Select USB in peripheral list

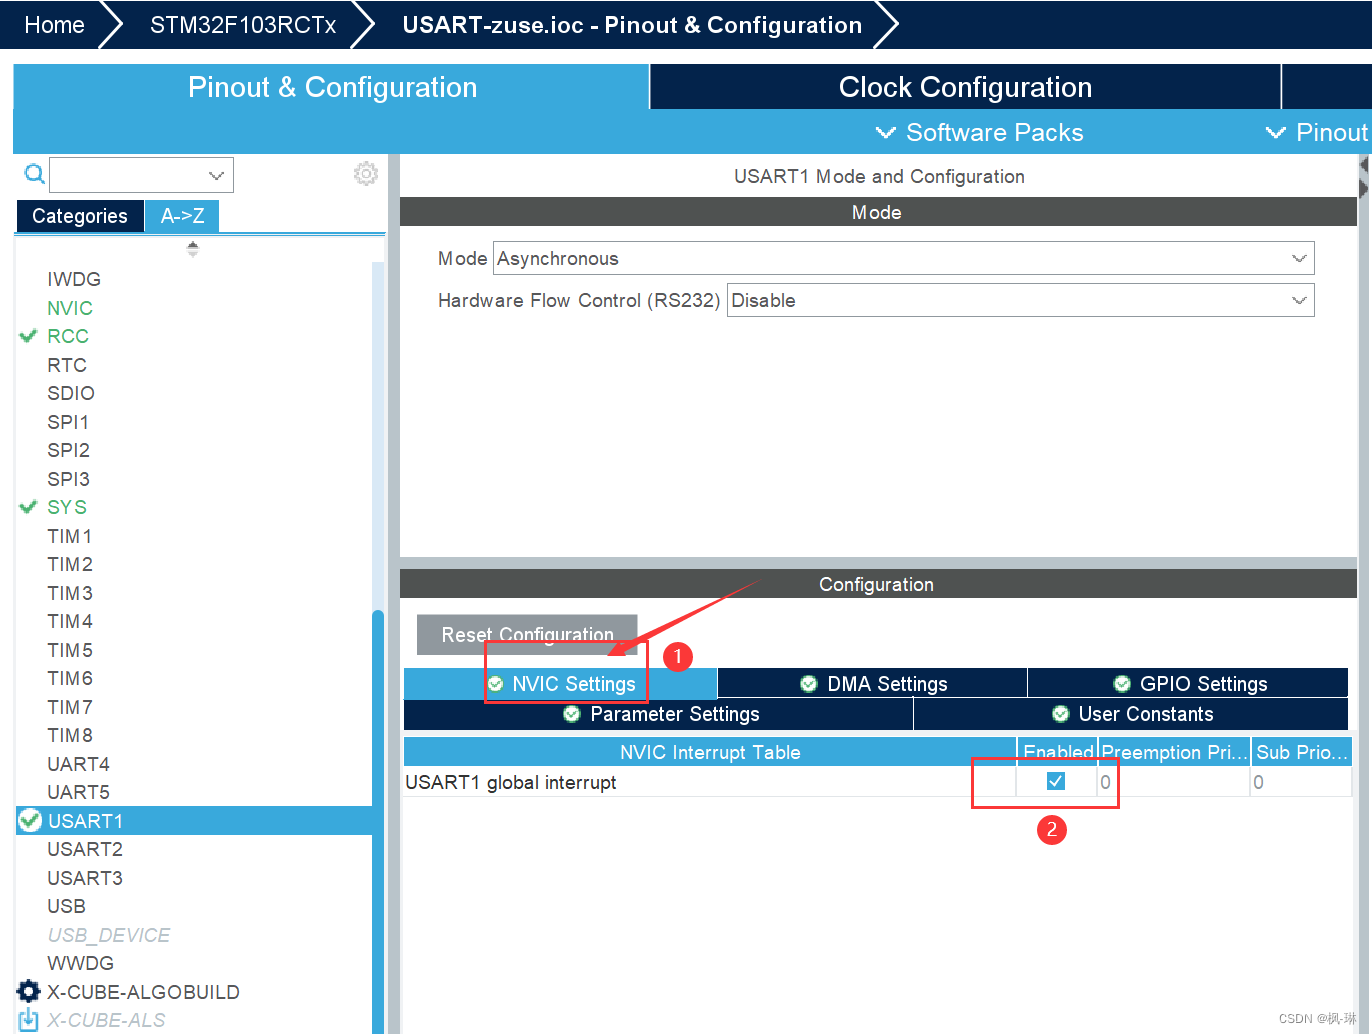(66, 906)
